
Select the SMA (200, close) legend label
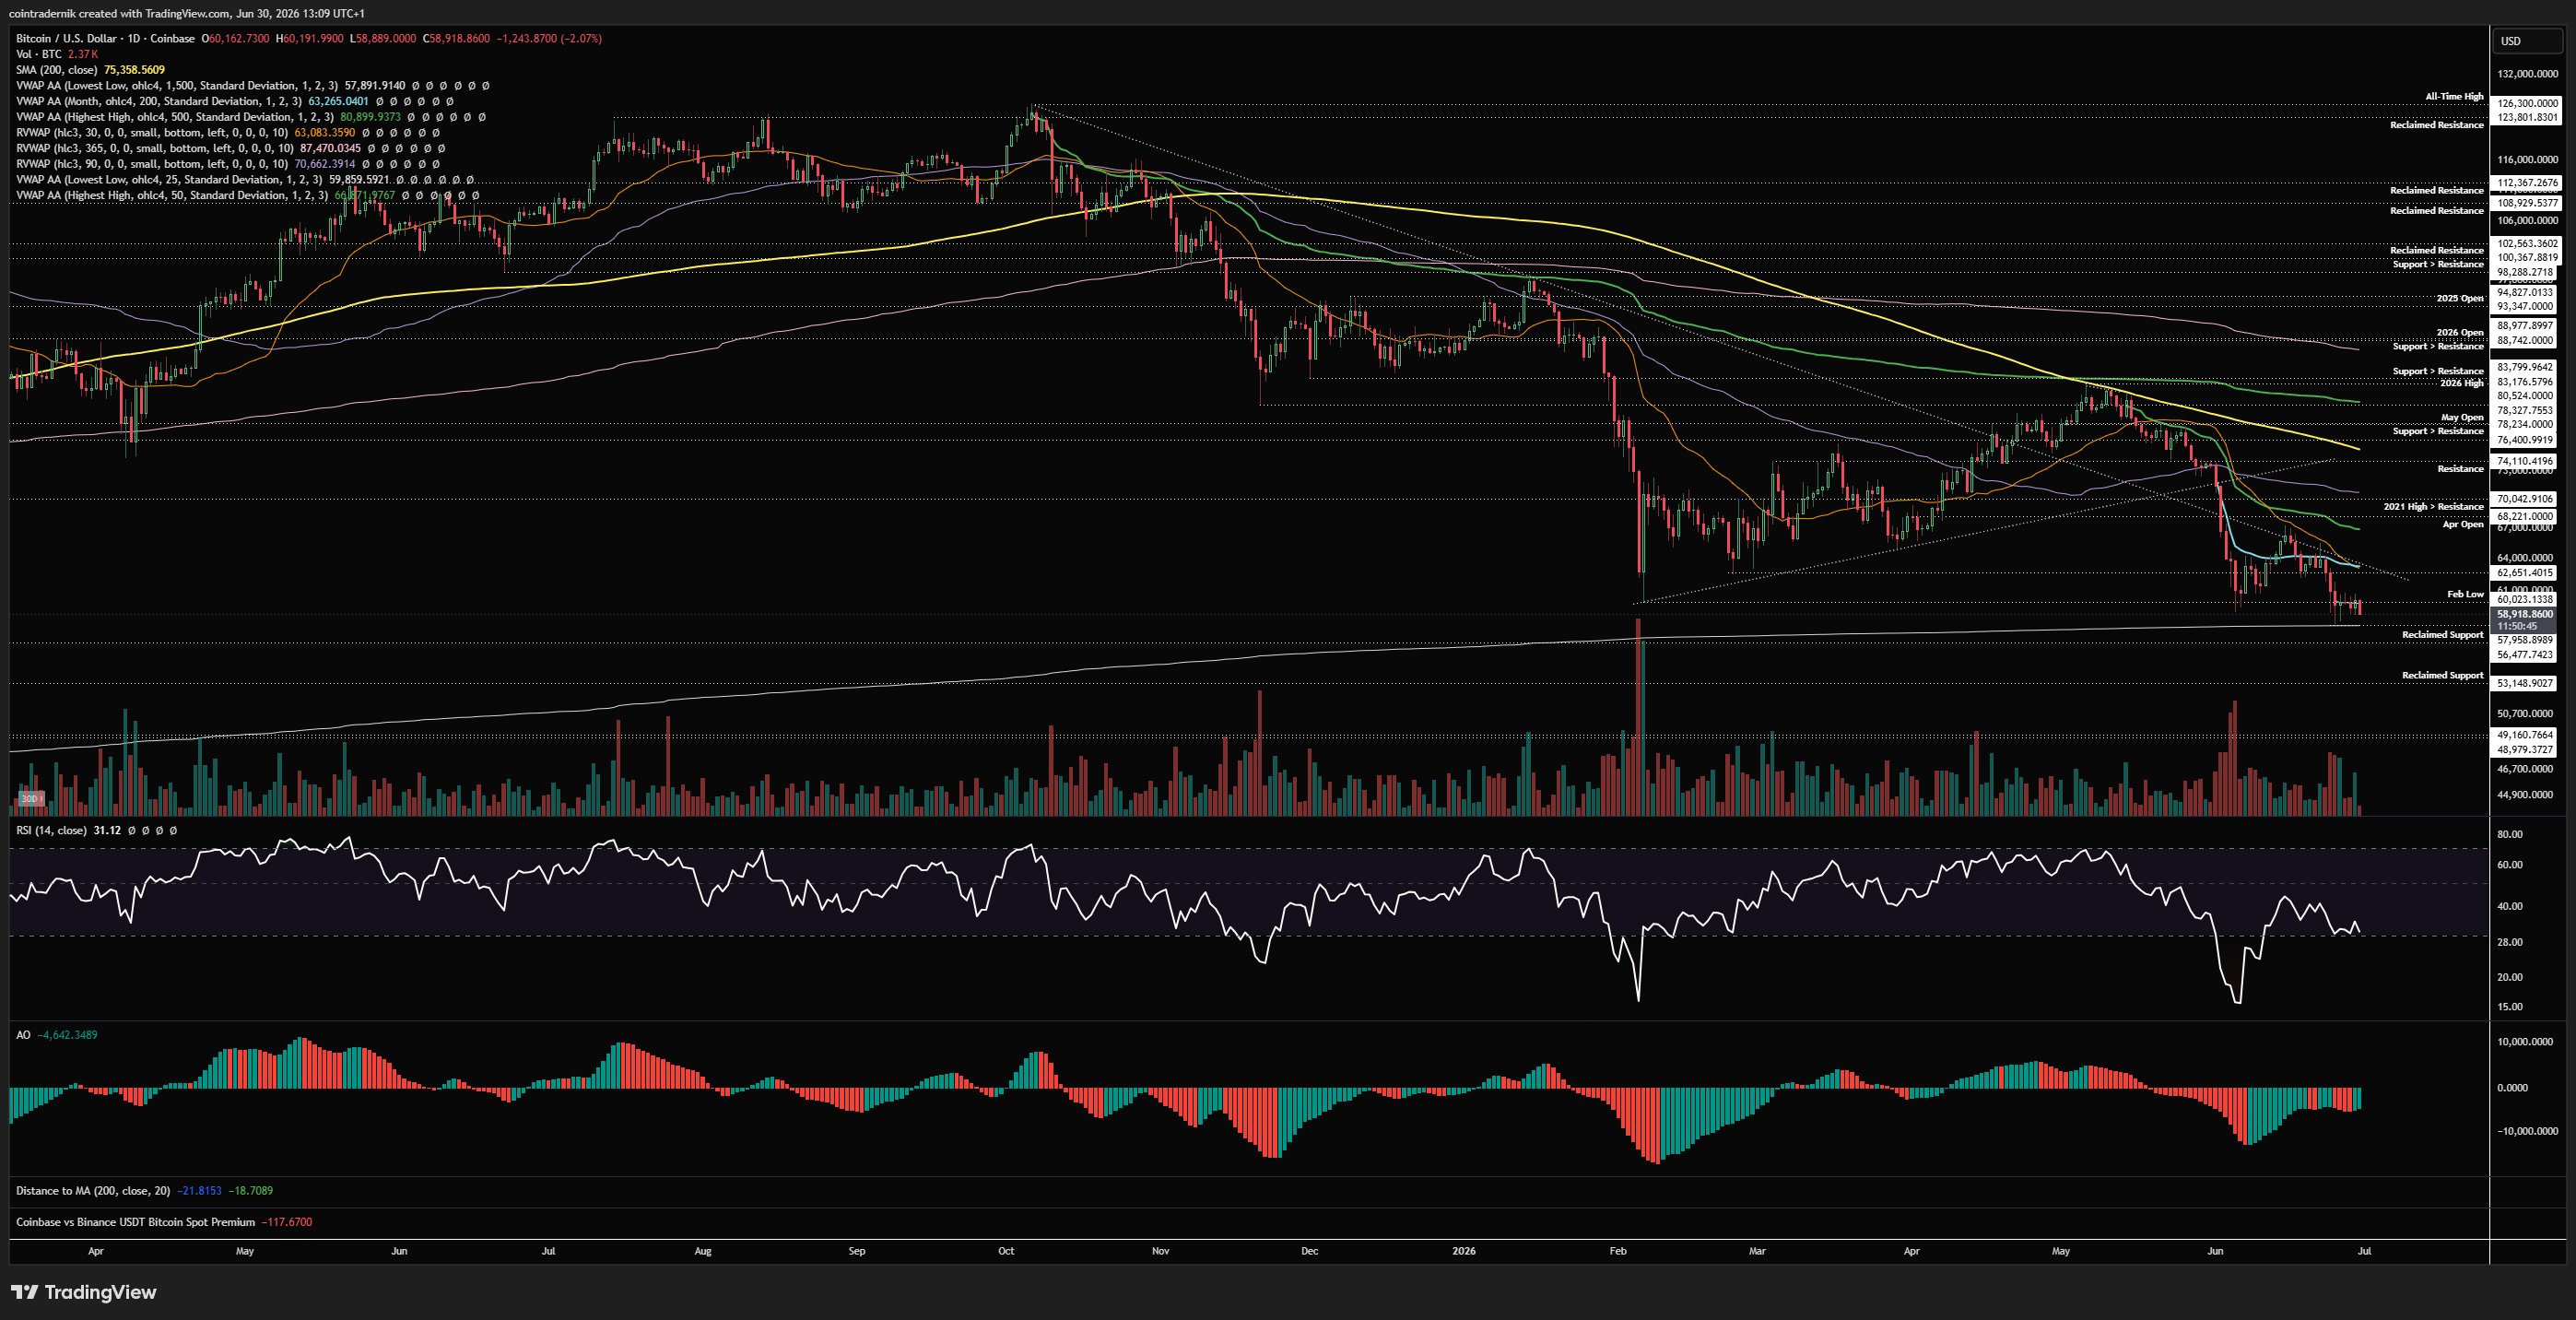[56, 70]
